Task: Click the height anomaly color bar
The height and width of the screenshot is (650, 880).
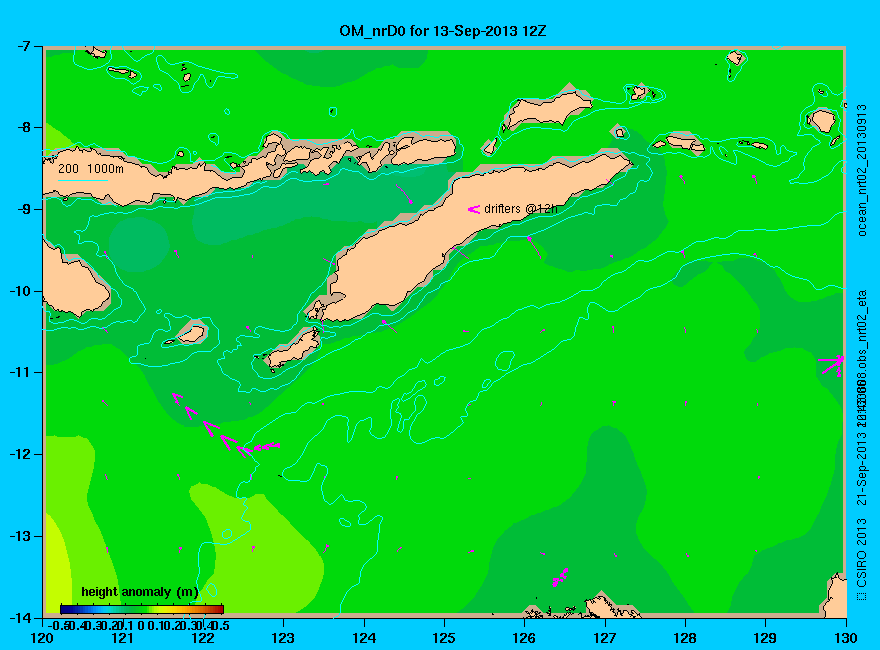Action: click(x=142, y=609)
